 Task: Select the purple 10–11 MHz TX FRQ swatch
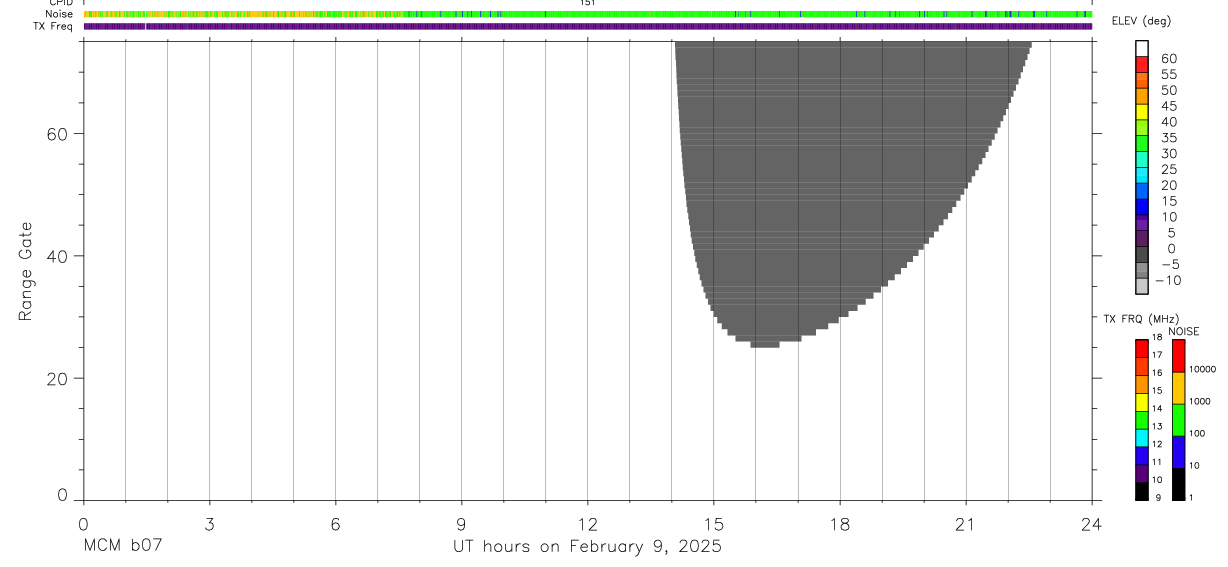click(x=1141, y=473)
